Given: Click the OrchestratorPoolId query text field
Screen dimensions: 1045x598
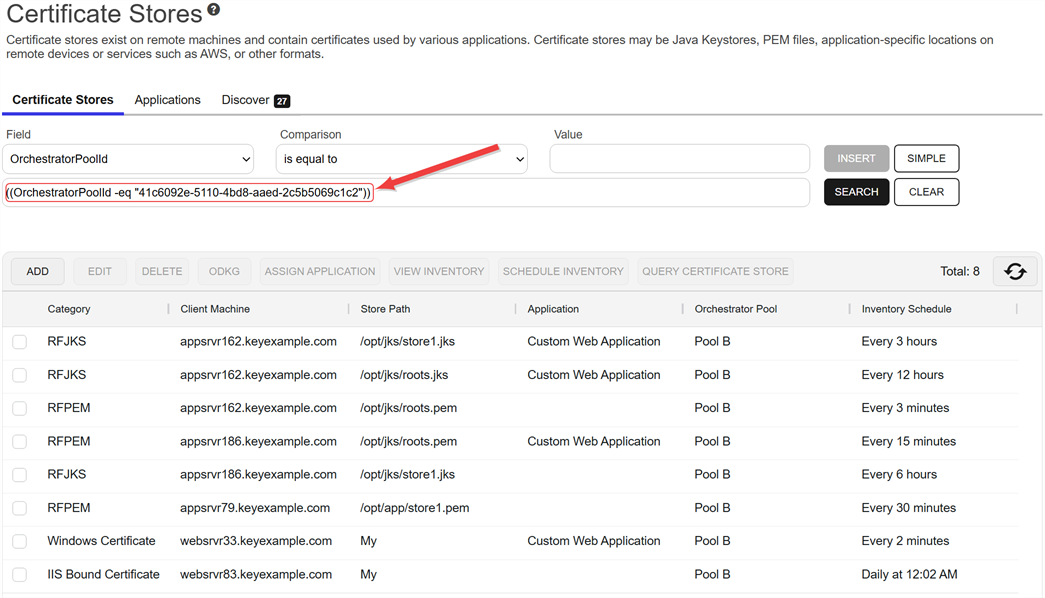Looking at the screenshot, I should pyautogui.click(x=406, y=193).
